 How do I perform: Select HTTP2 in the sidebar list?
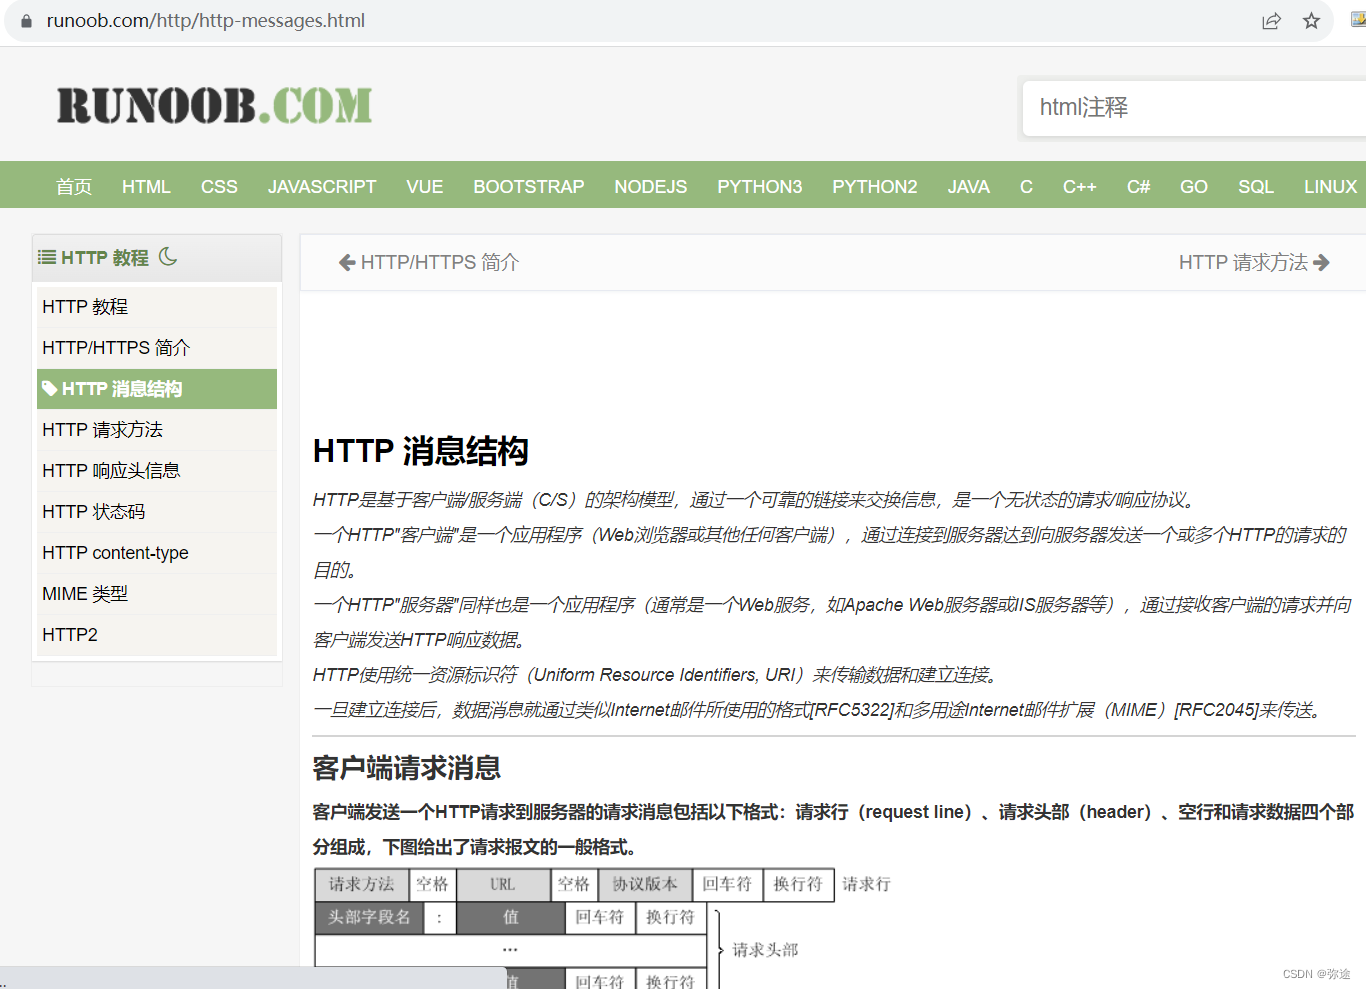(69, 634)
